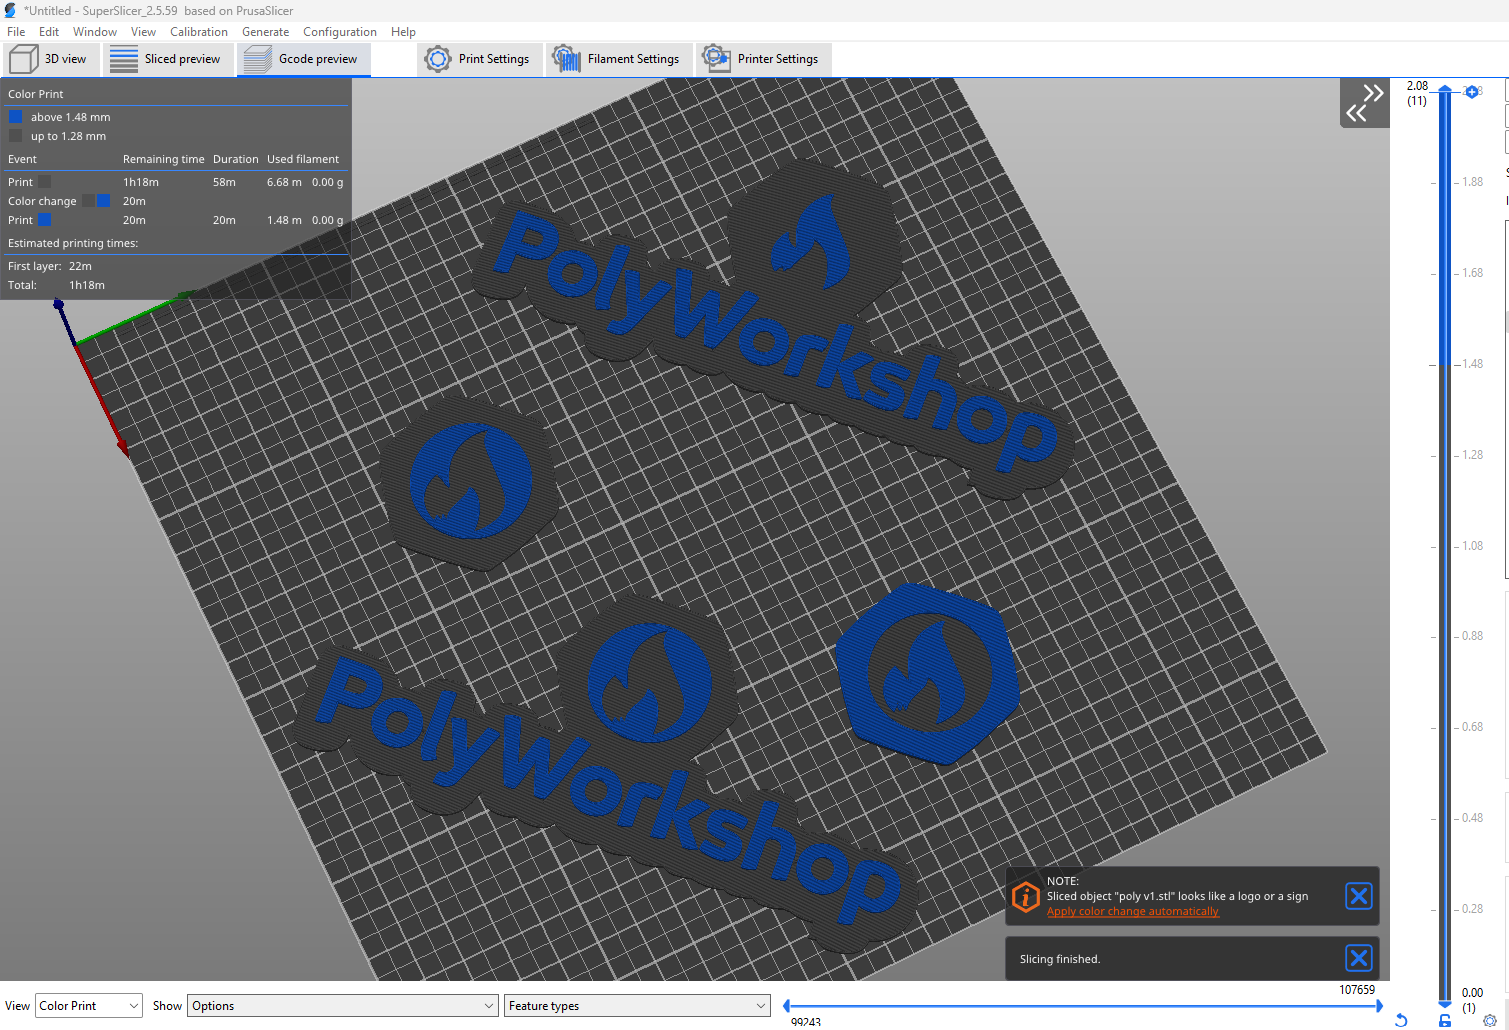Click 'Apply color change automatically' link
Screen dimensions: 1509x1030
point(1132,911)
